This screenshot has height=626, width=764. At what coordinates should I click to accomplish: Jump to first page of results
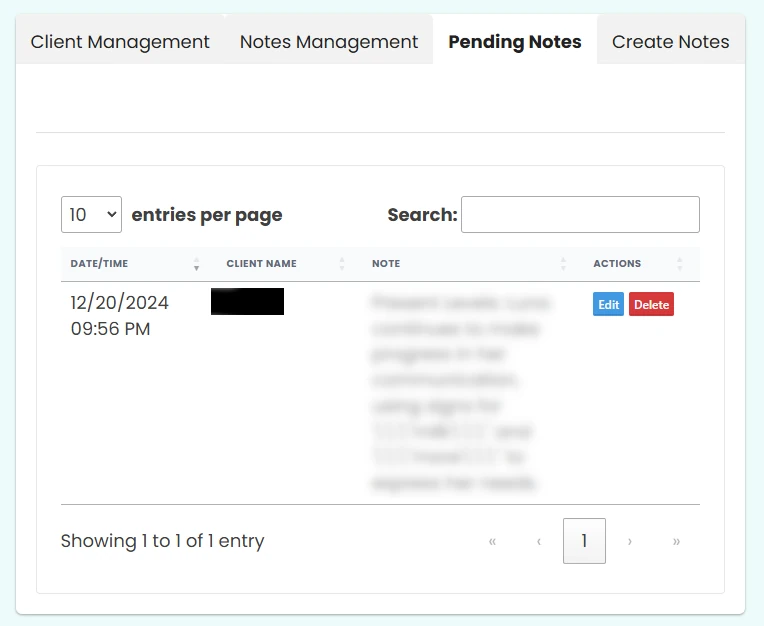pyautogui.click(x=492, y=541)
